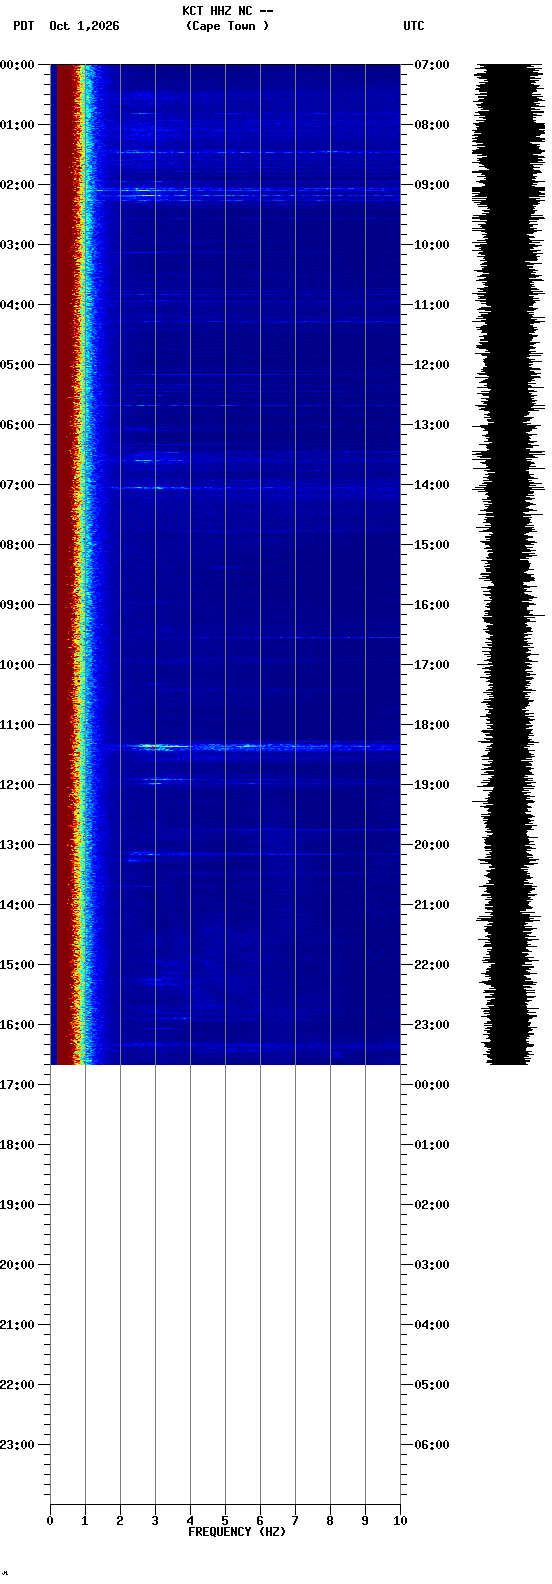Click the PDT '04:00' time label
Image resolution: width=552 pixels, height=1584 pixels.
point(17,305)
